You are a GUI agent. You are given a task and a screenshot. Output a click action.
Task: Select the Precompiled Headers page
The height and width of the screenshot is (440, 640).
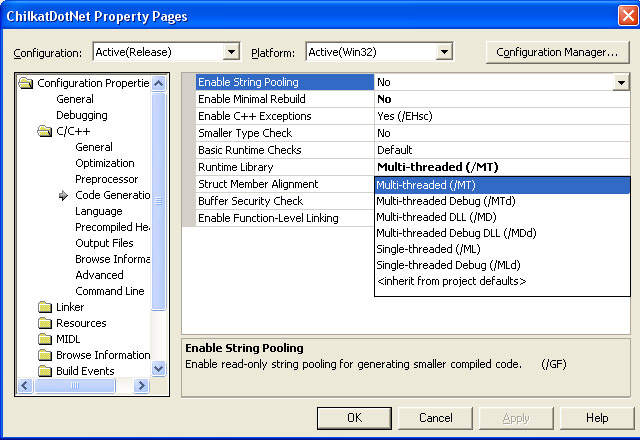click(113, 227)
